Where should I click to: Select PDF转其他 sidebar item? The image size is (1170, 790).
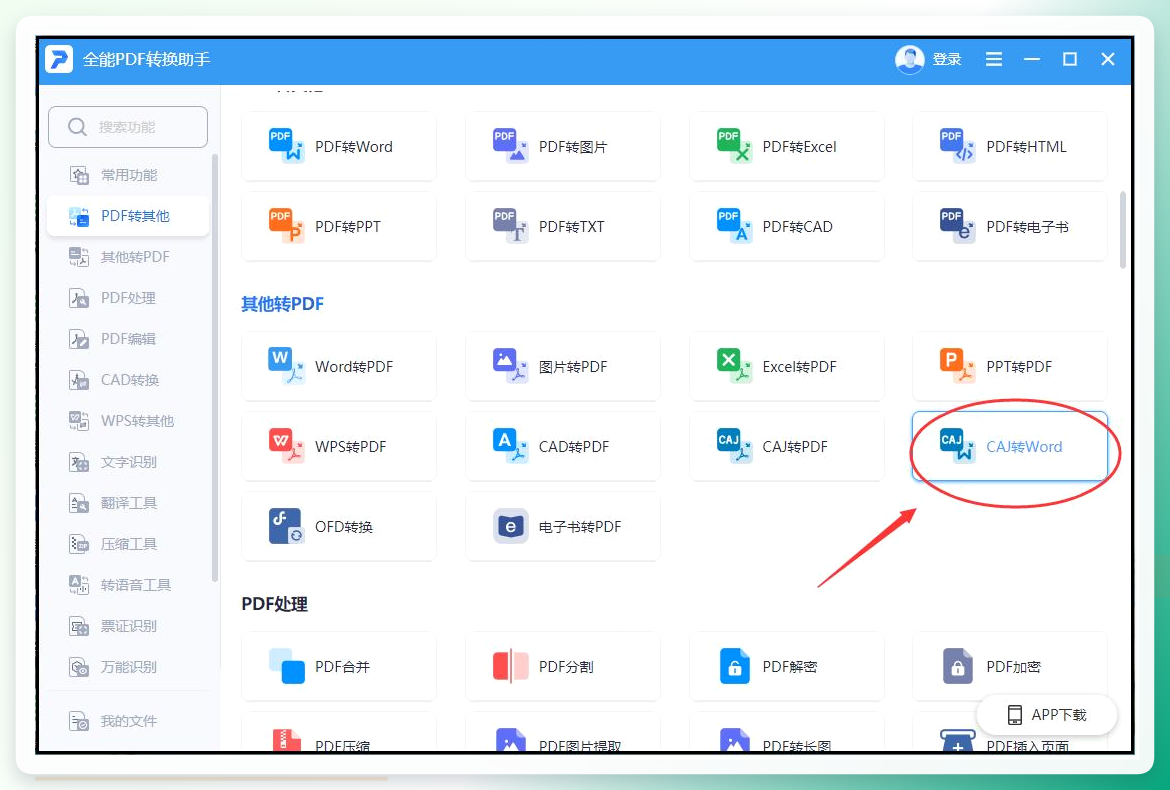pyautogui.click(x=128, y=216)
